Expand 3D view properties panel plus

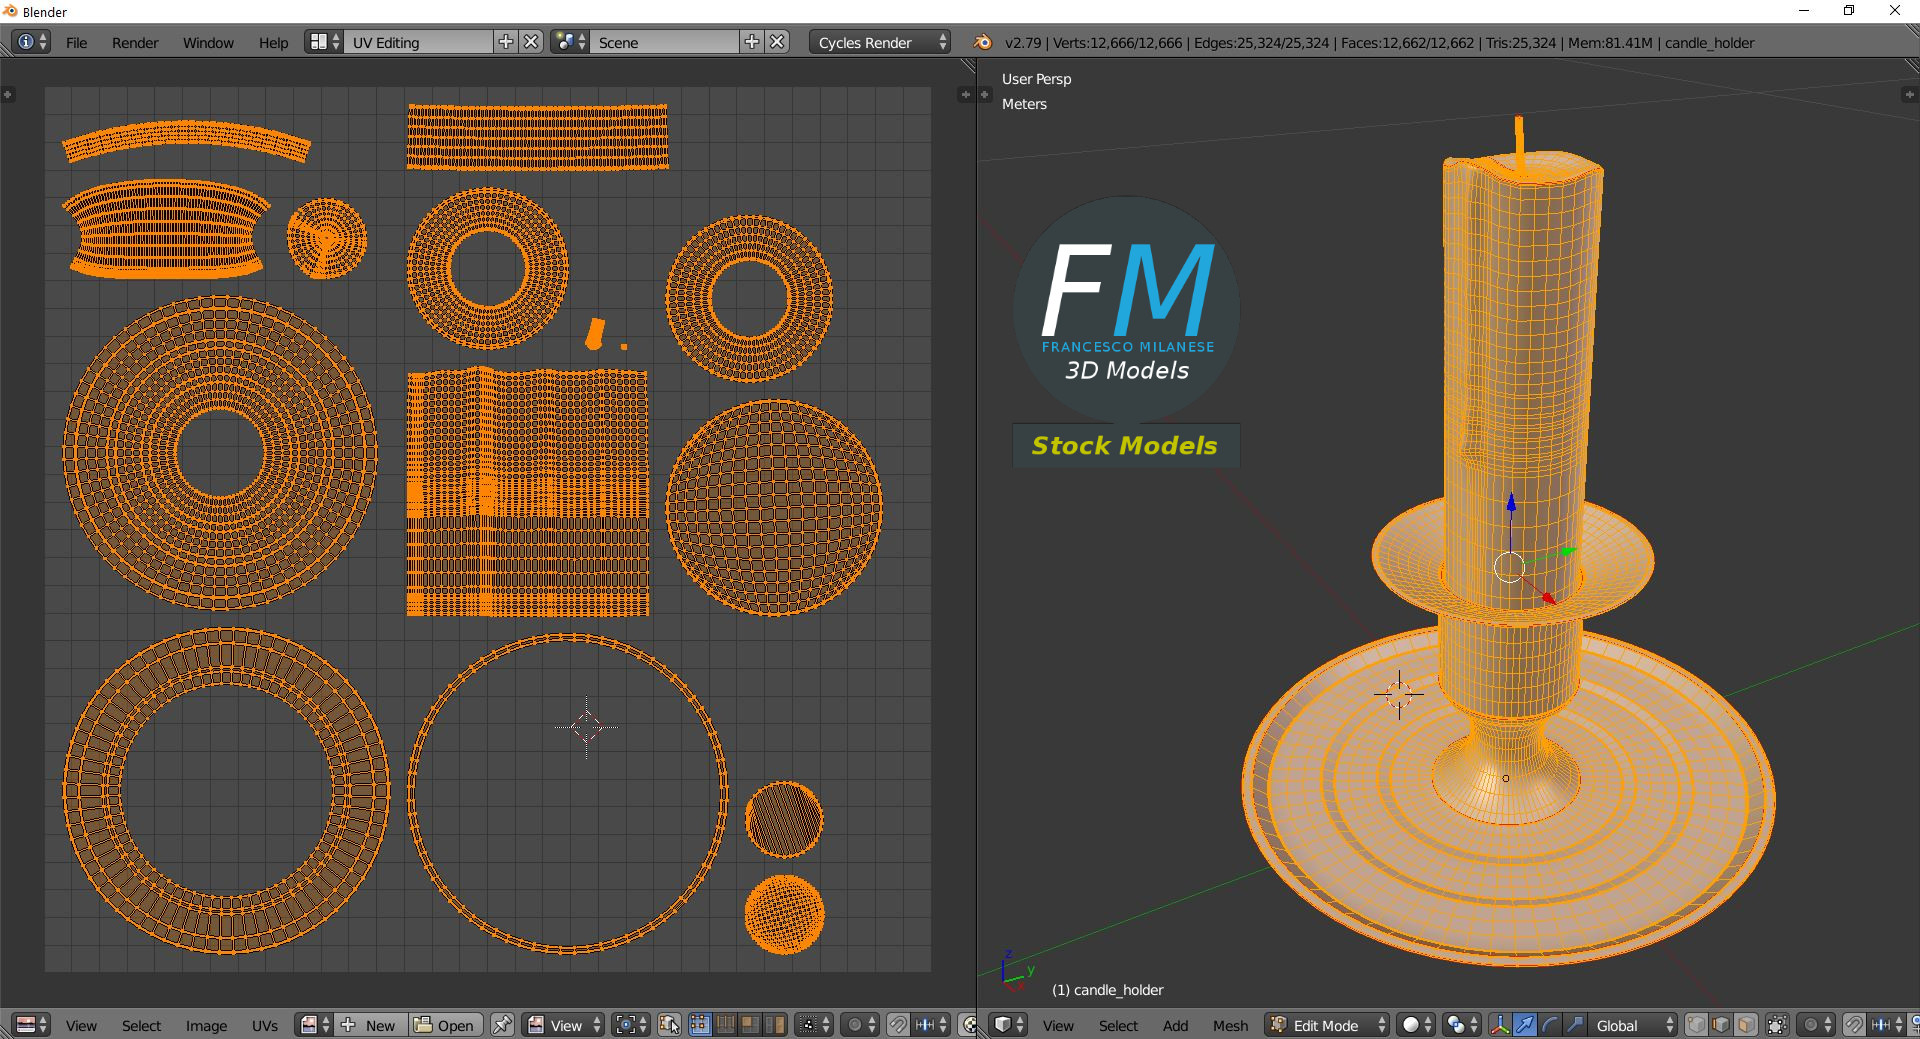[x=1909, y=94]
